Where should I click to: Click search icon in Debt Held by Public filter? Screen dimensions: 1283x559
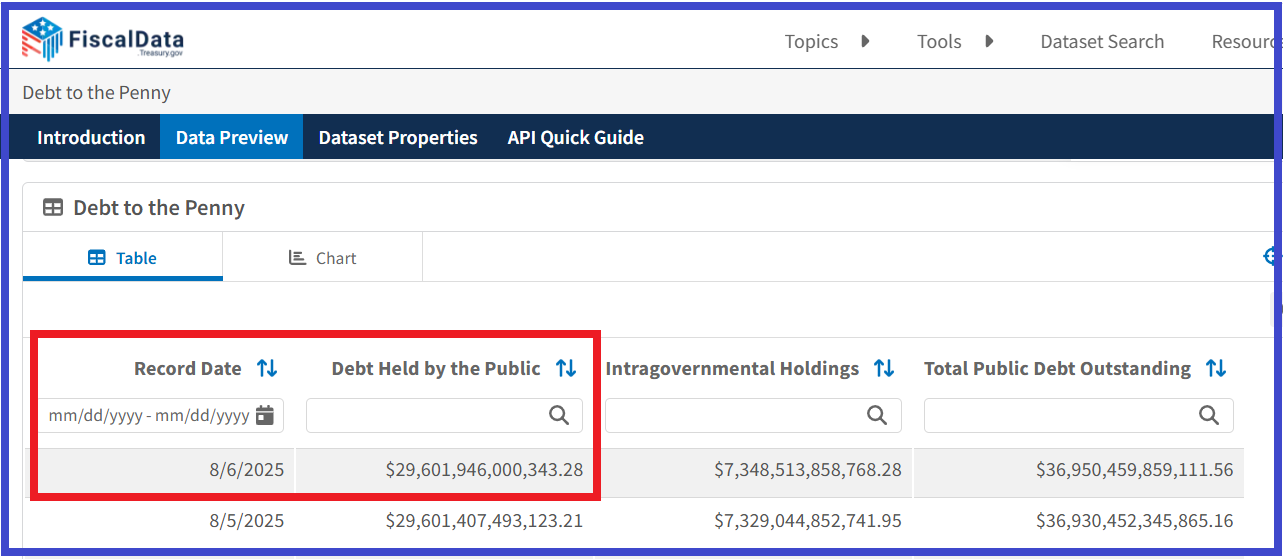point(559,415)
